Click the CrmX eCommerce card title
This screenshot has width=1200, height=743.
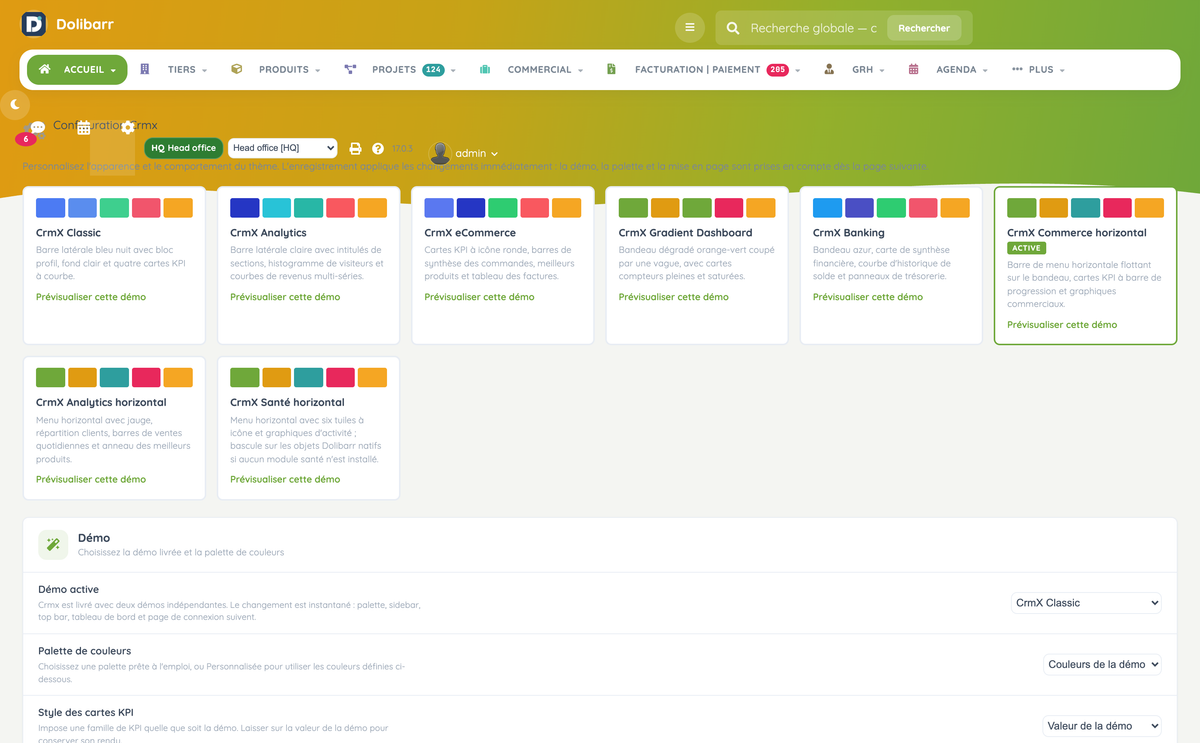click(x=470, y=233)
